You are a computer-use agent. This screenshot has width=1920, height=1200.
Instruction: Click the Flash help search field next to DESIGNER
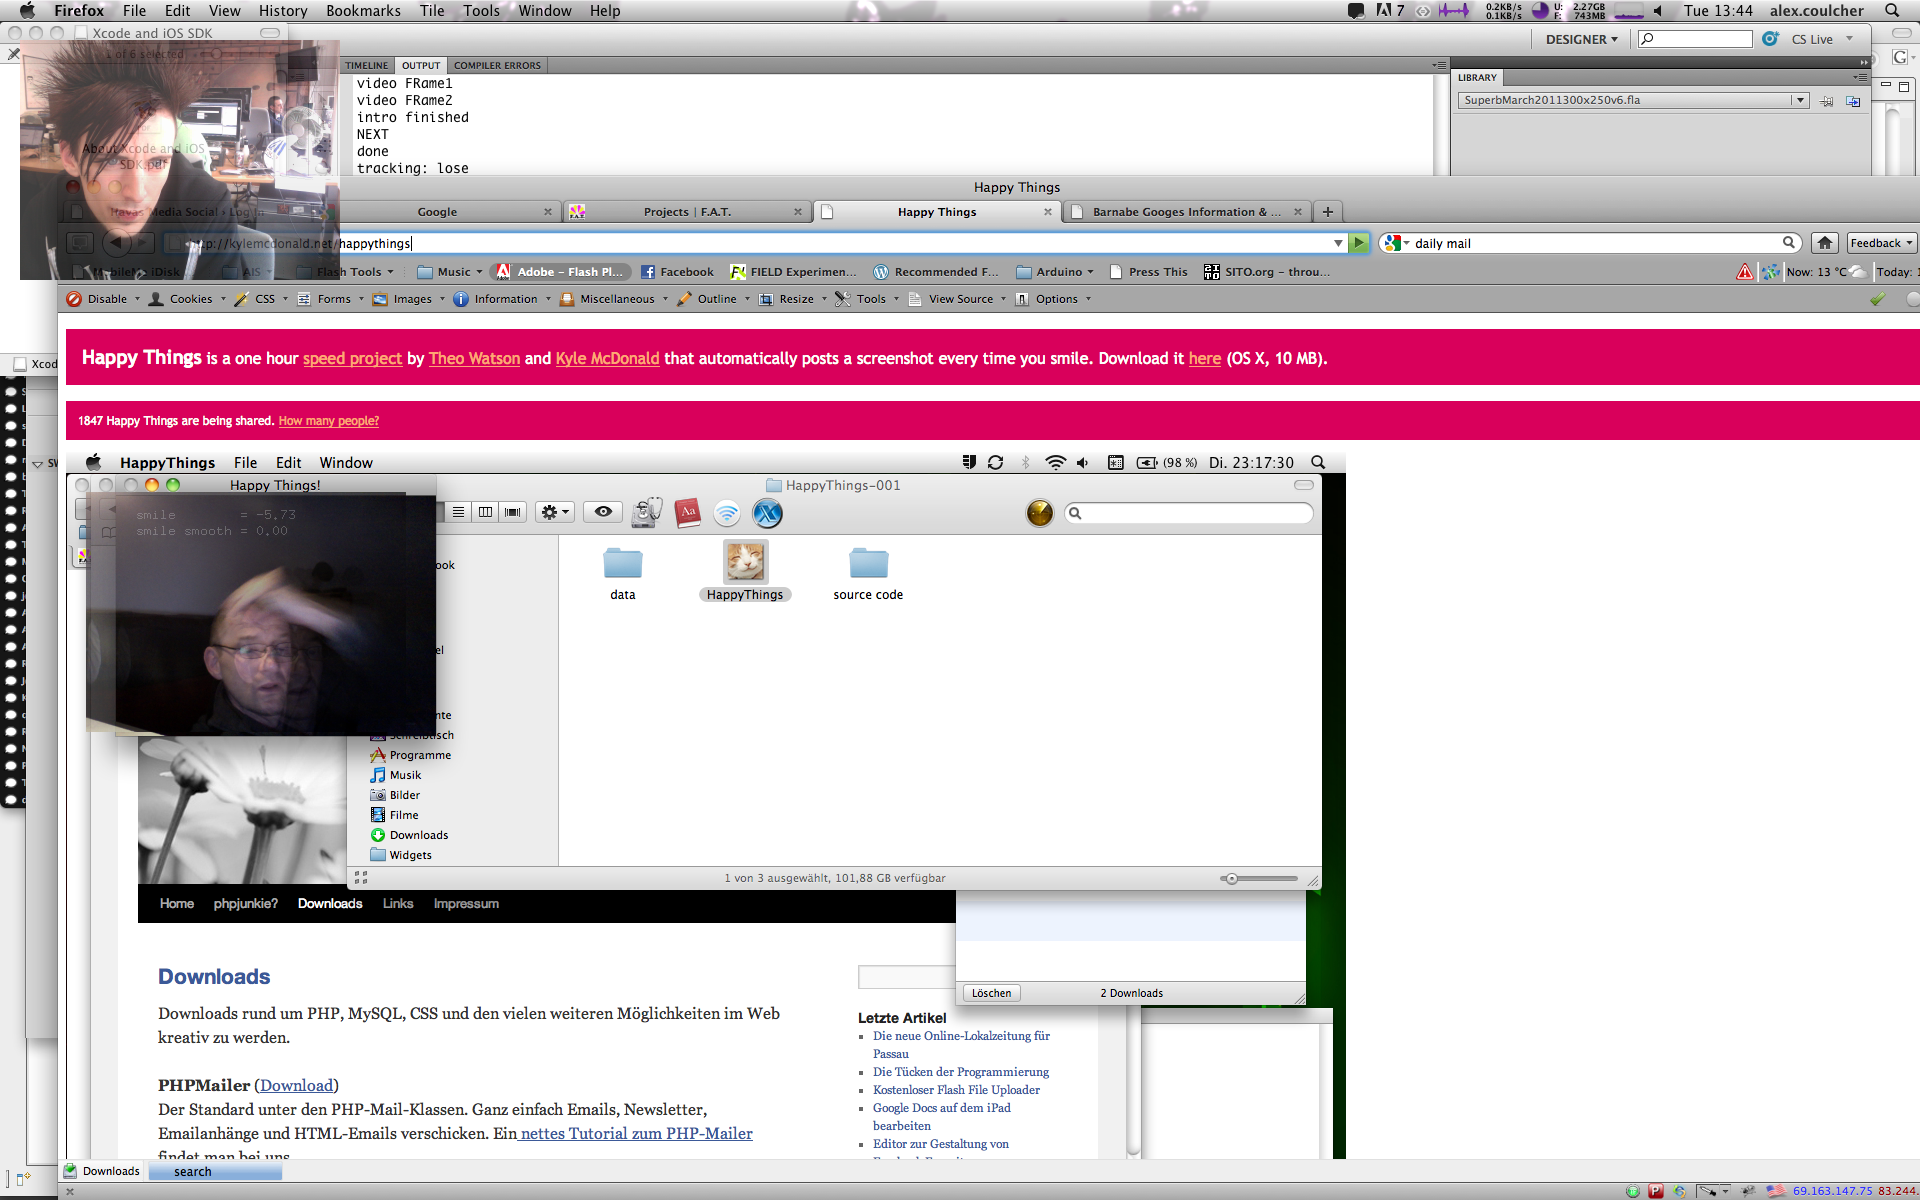pos(1695,39)
